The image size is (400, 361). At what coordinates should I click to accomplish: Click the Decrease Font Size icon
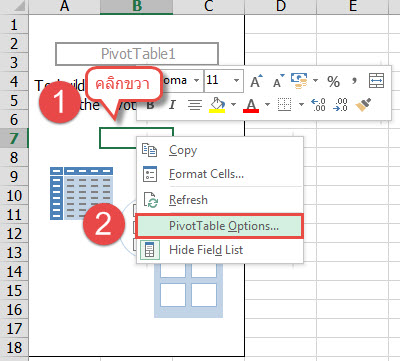click(x=278, y=81)
